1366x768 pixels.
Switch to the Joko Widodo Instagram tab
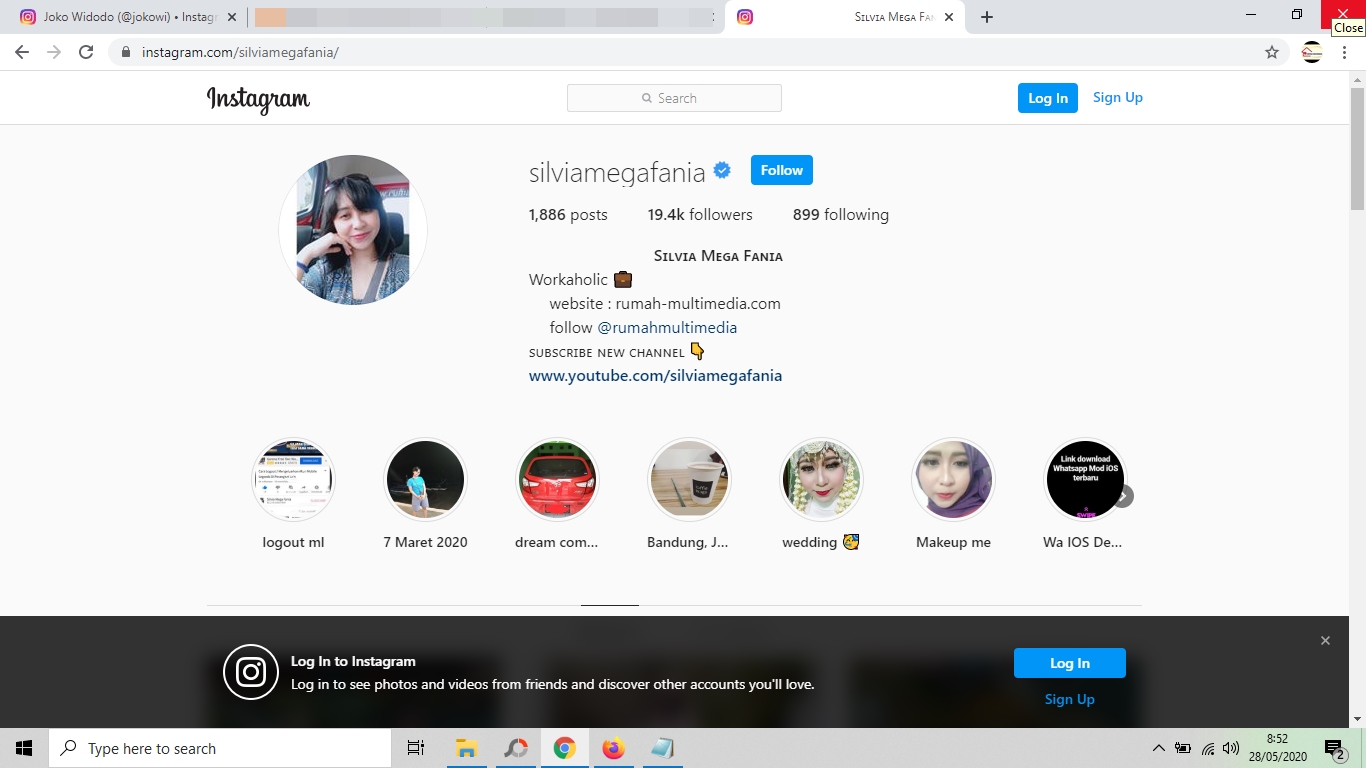[x=130, y=17]
